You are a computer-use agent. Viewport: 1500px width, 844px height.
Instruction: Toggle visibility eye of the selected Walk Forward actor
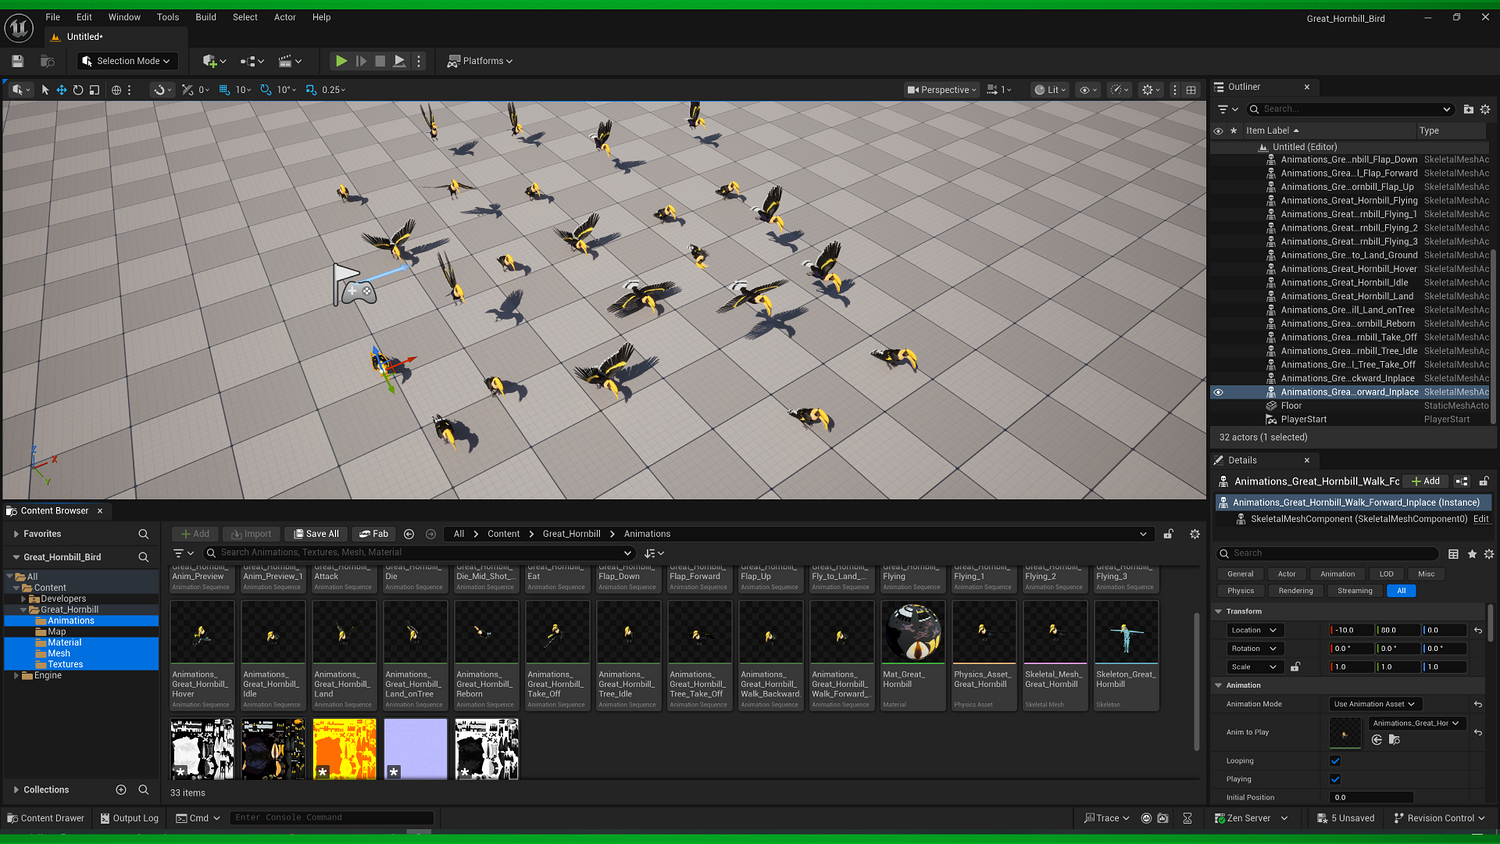[x=1218, y=392]
